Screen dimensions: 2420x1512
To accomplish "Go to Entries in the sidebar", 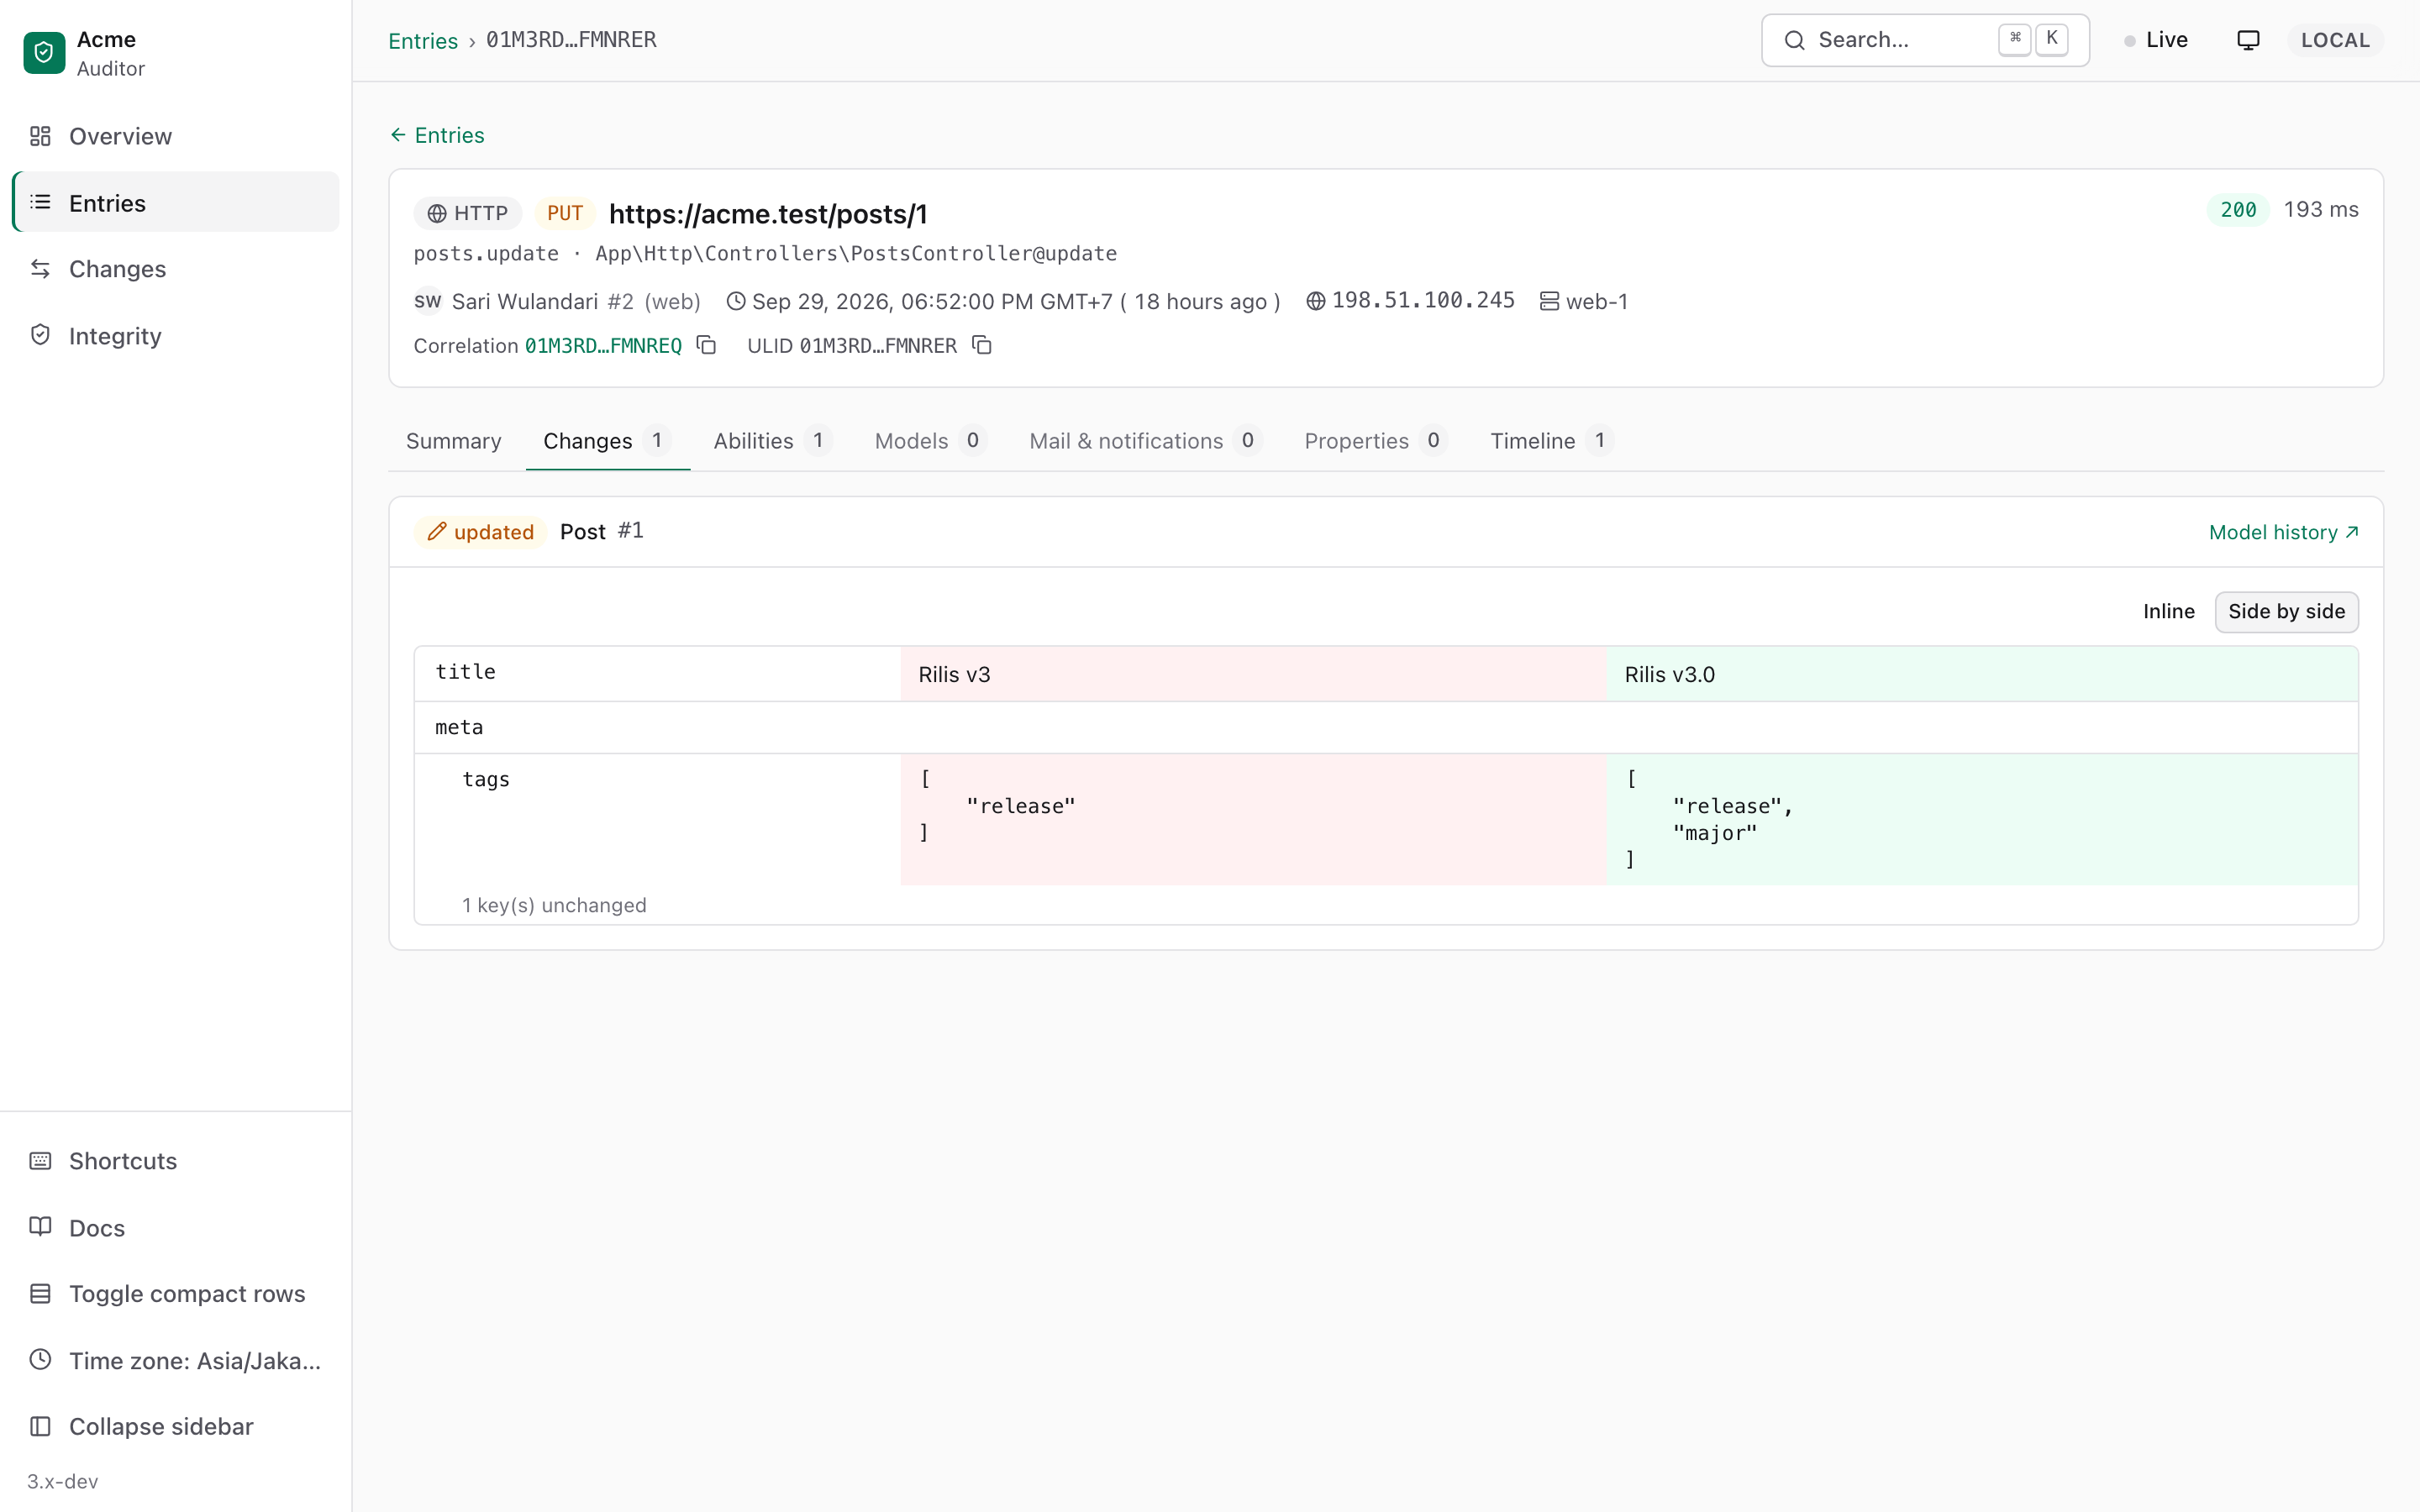I will coord(175,203).
